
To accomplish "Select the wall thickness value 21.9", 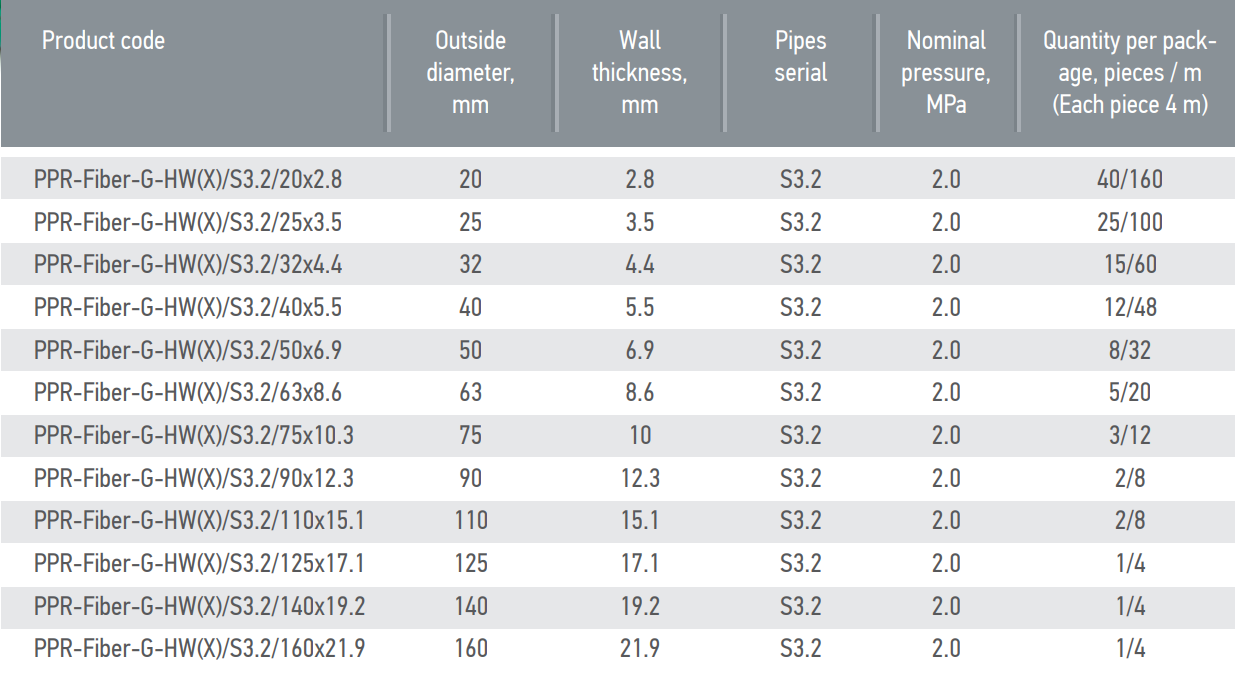I will click(x=640, y=649).
